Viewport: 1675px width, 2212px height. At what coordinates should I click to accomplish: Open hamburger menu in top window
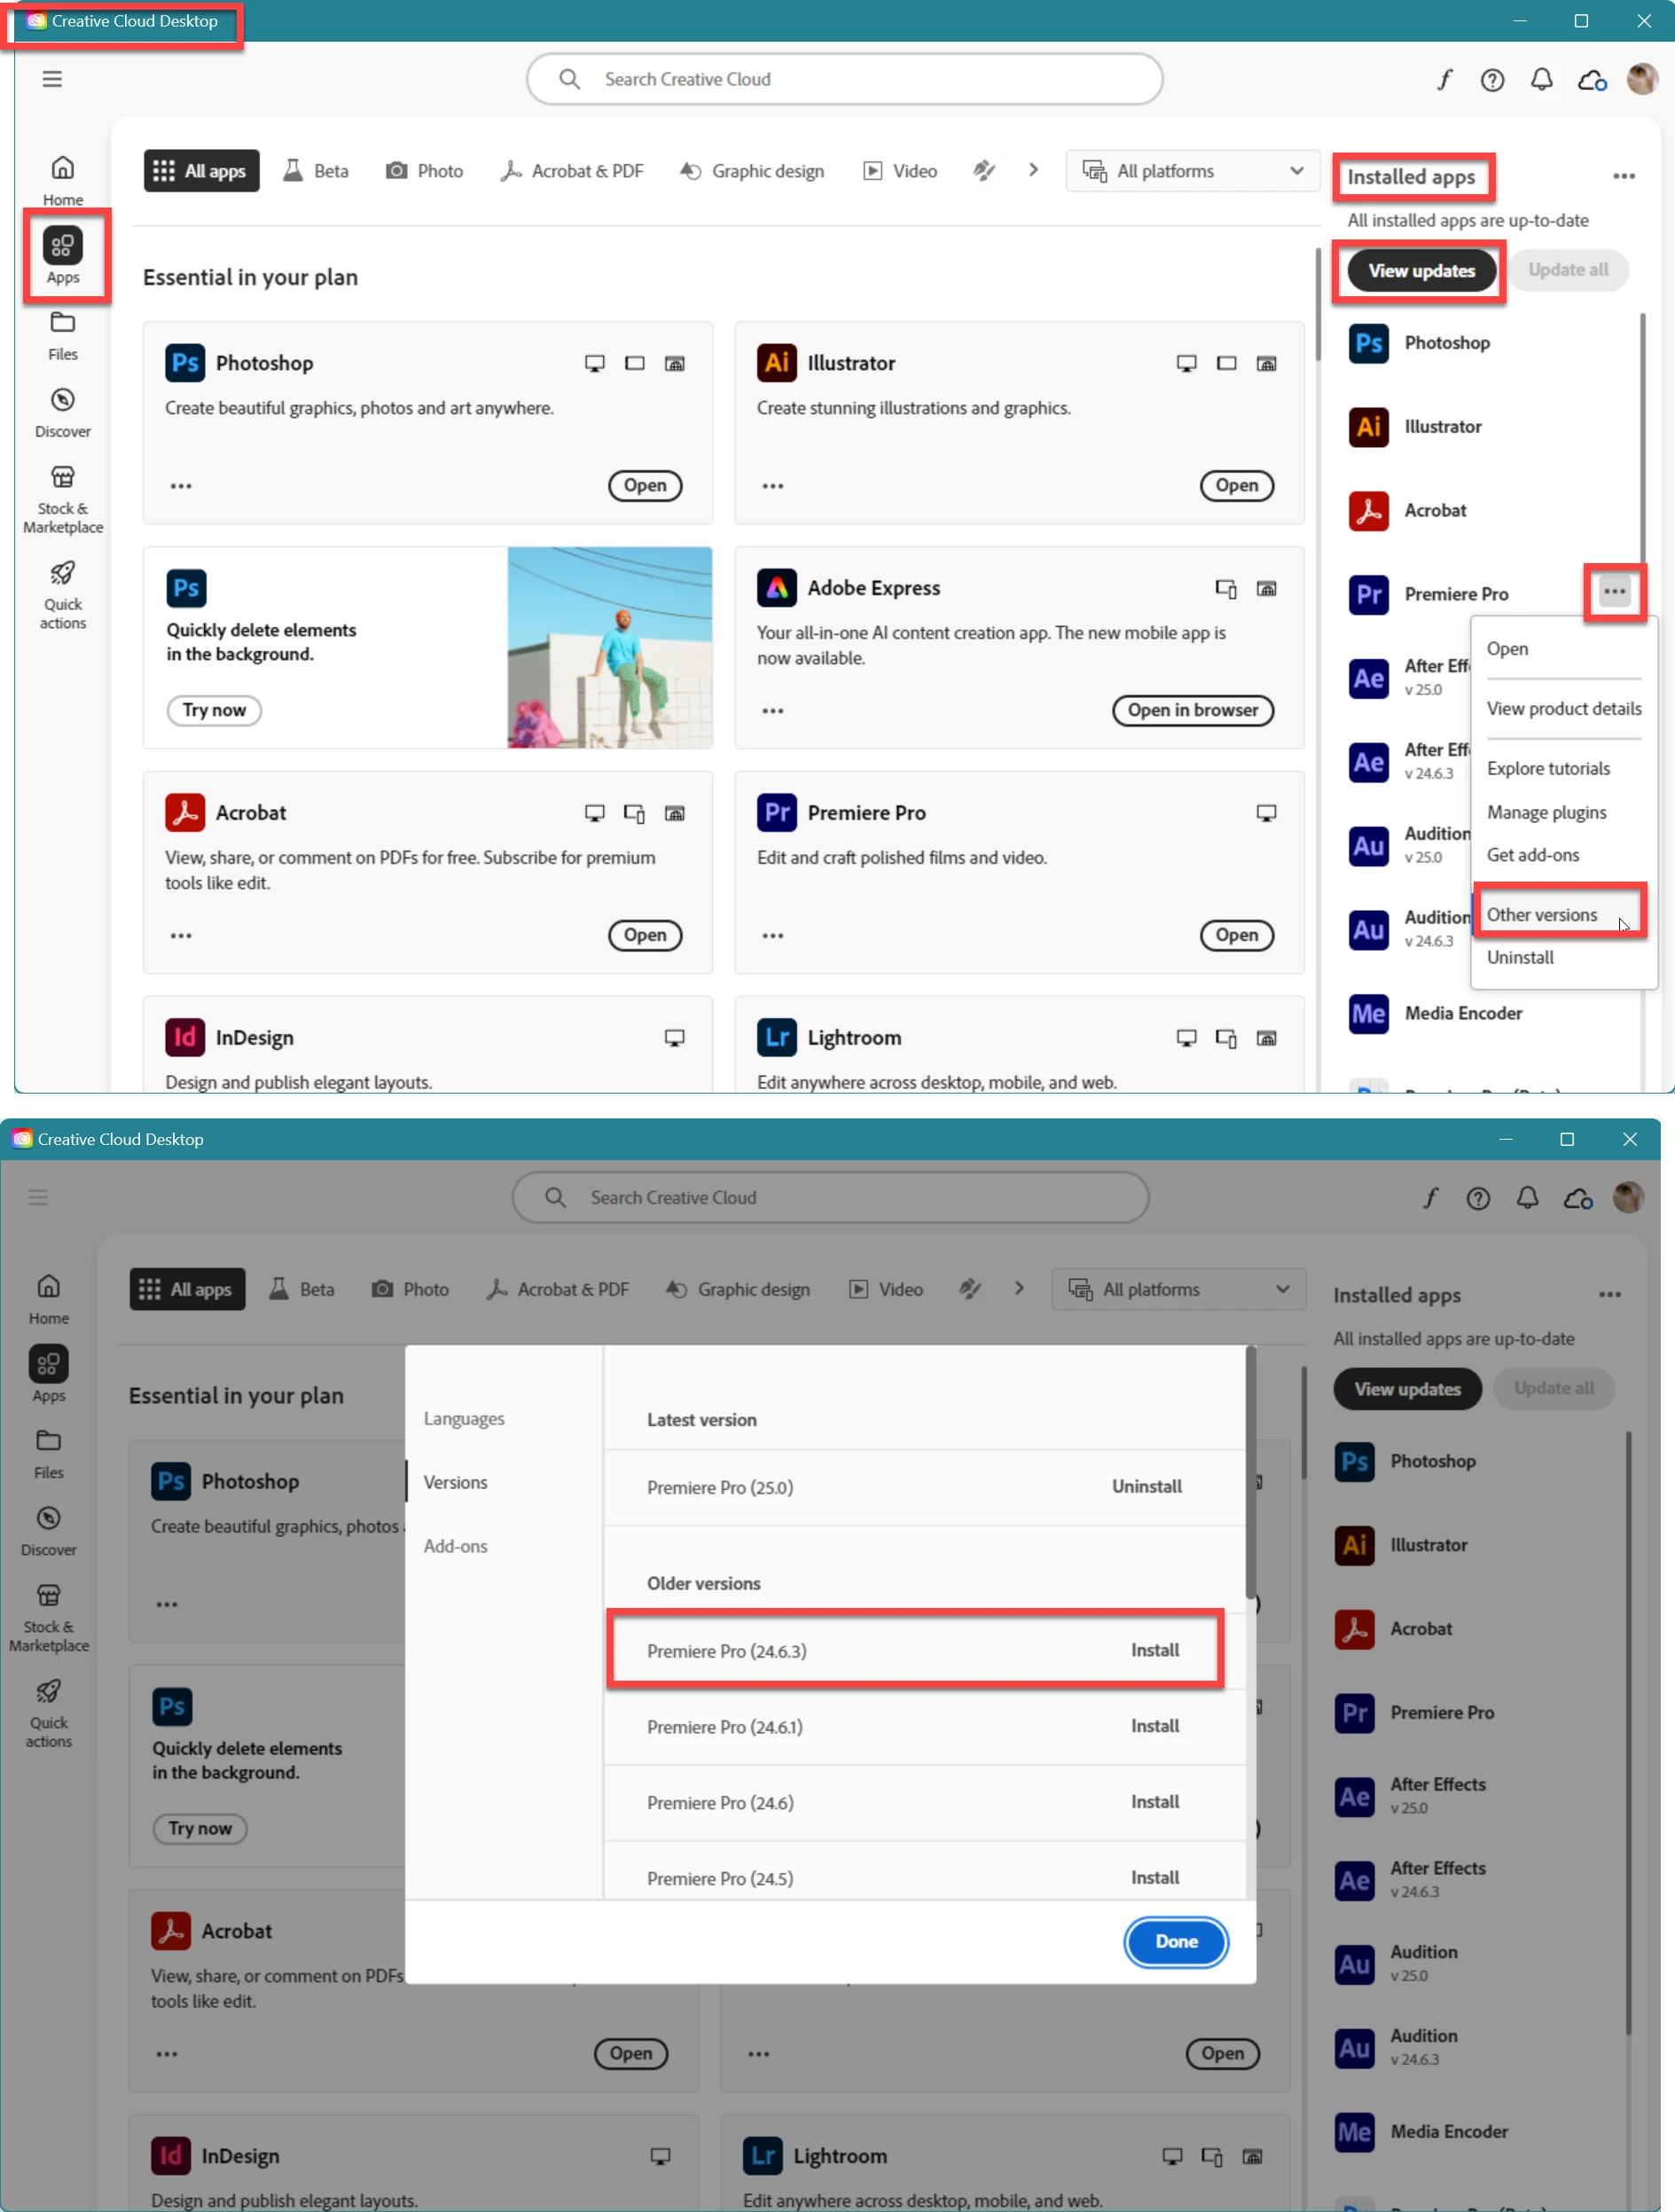(52, 79)
